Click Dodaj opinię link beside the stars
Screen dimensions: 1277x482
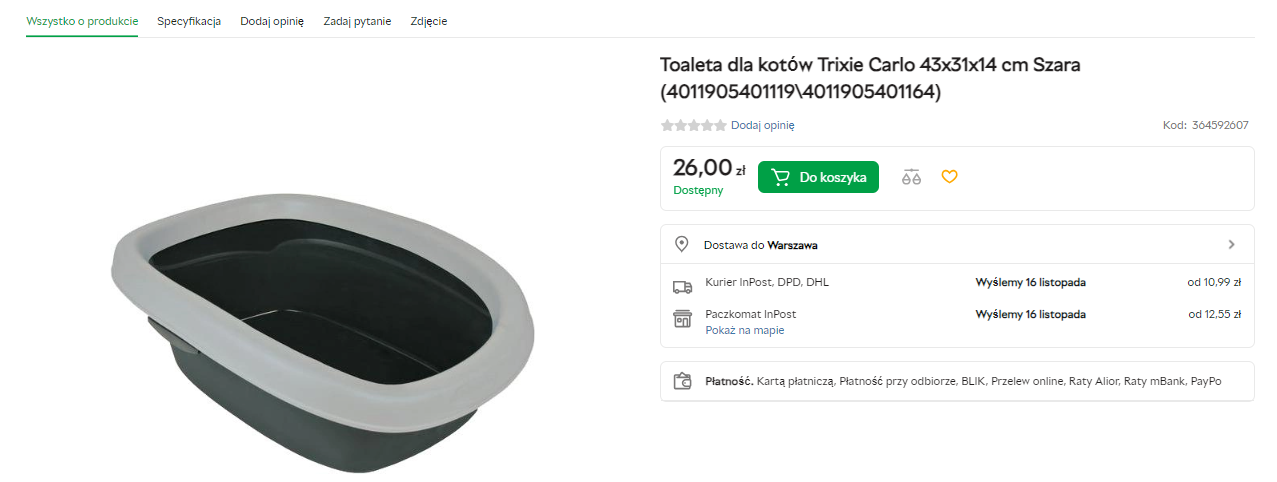[x=762, y=126]
